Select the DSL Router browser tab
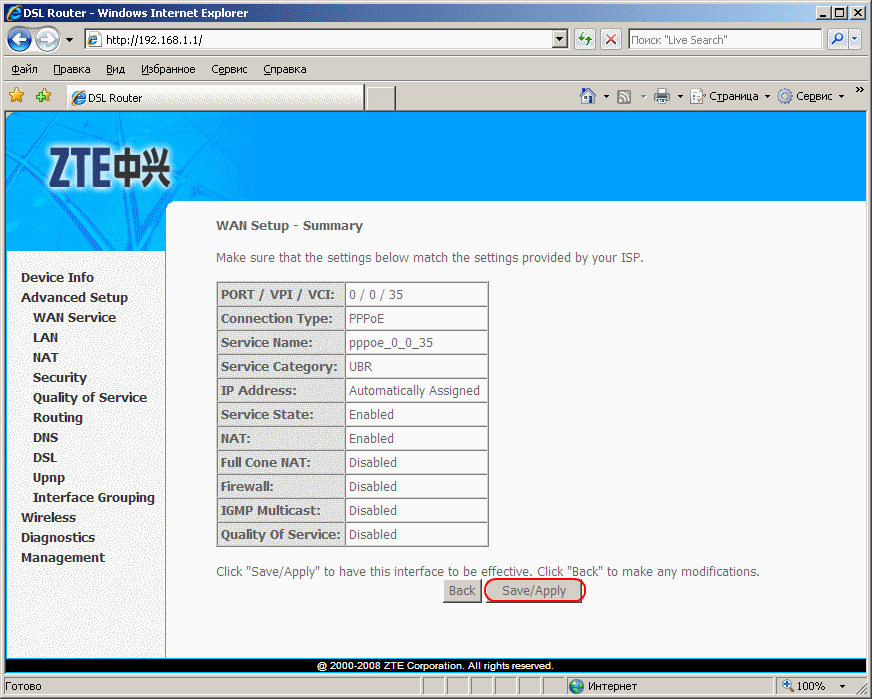Image resolution: width=872 pixels, height=699 pixels. 214,98
